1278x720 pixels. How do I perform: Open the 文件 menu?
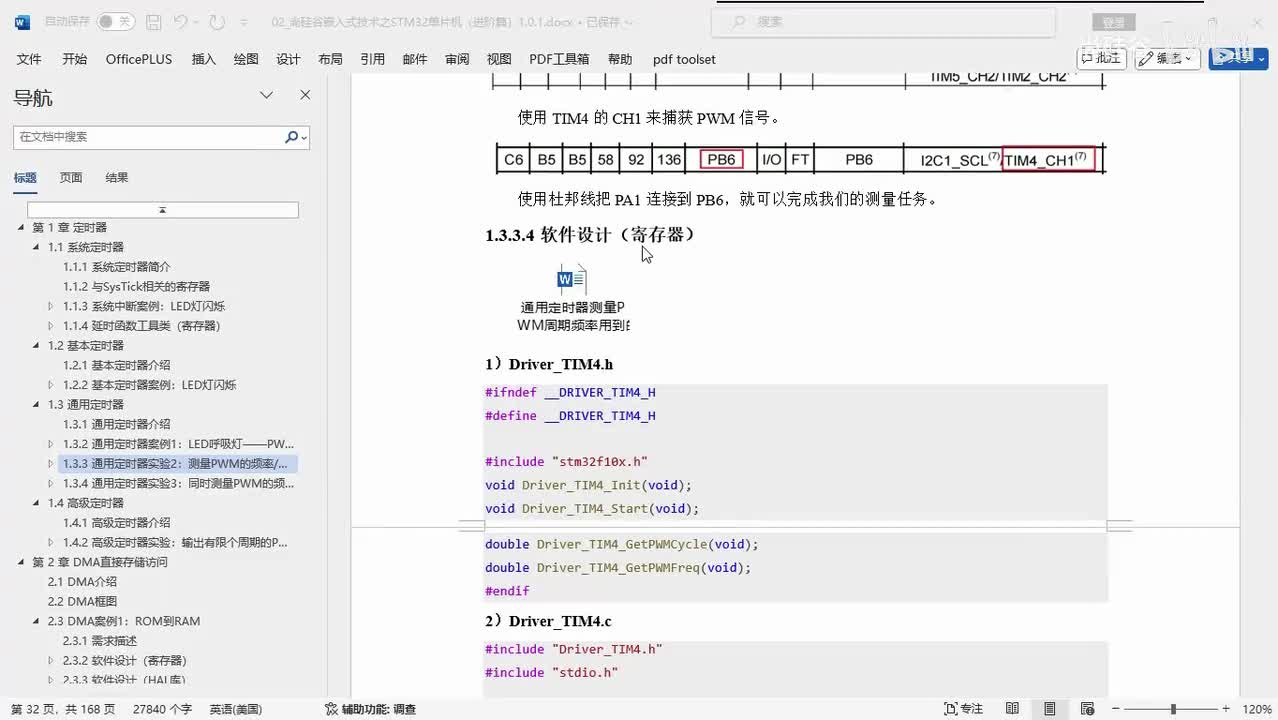(x=29, y=59)
